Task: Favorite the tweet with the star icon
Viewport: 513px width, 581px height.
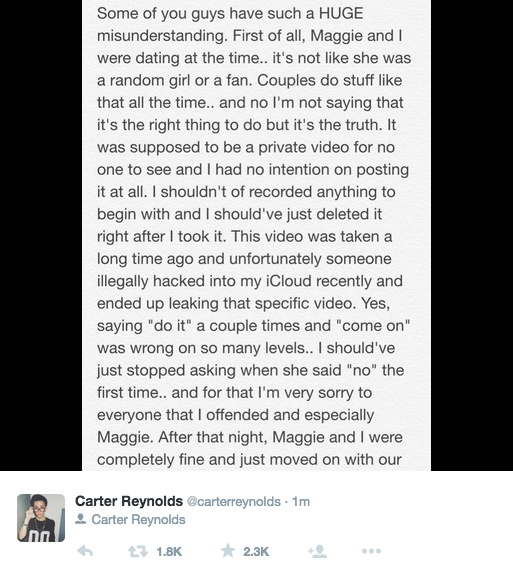Action: point(228,551)
